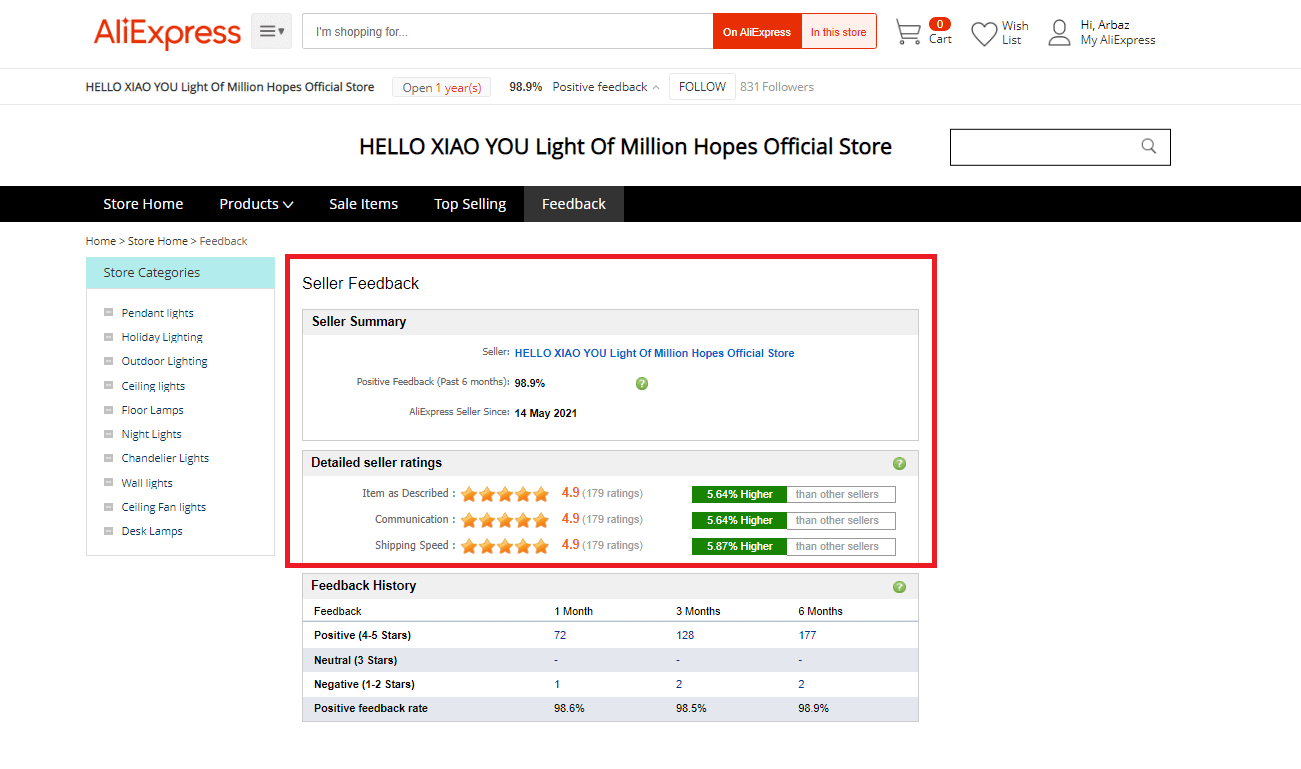Click the 1 Month positive count 72

[560, 635]
